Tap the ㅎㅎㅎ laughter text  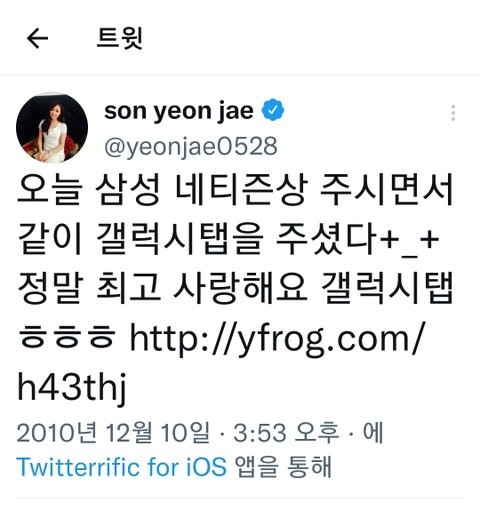67,337
